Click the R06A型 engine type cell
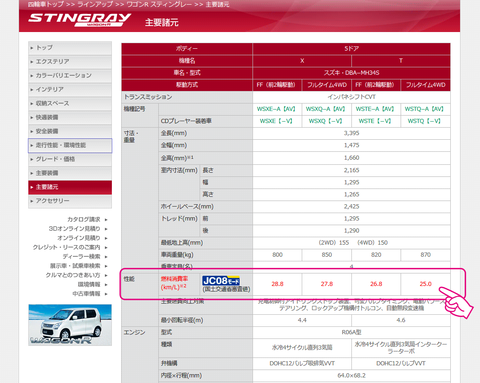Image resolution: width=480 pixels, height=383 pixels. tap(351, 332)
